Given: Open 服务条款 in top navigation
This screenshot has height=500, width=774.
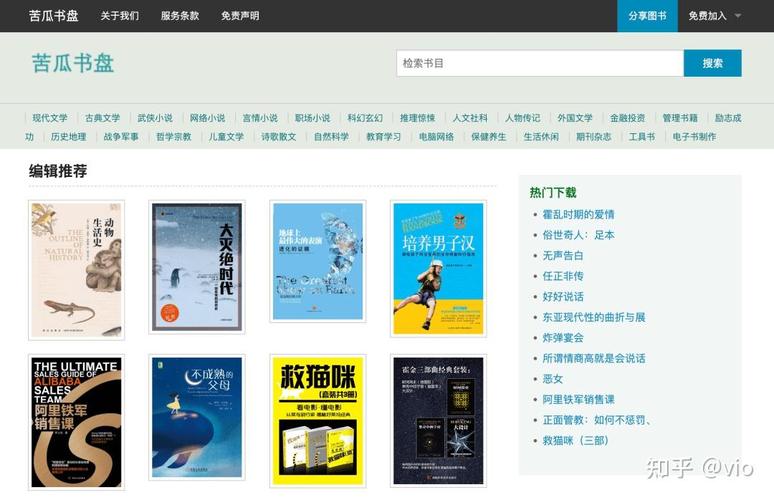Looking at the screenshot, I should 180,16.
